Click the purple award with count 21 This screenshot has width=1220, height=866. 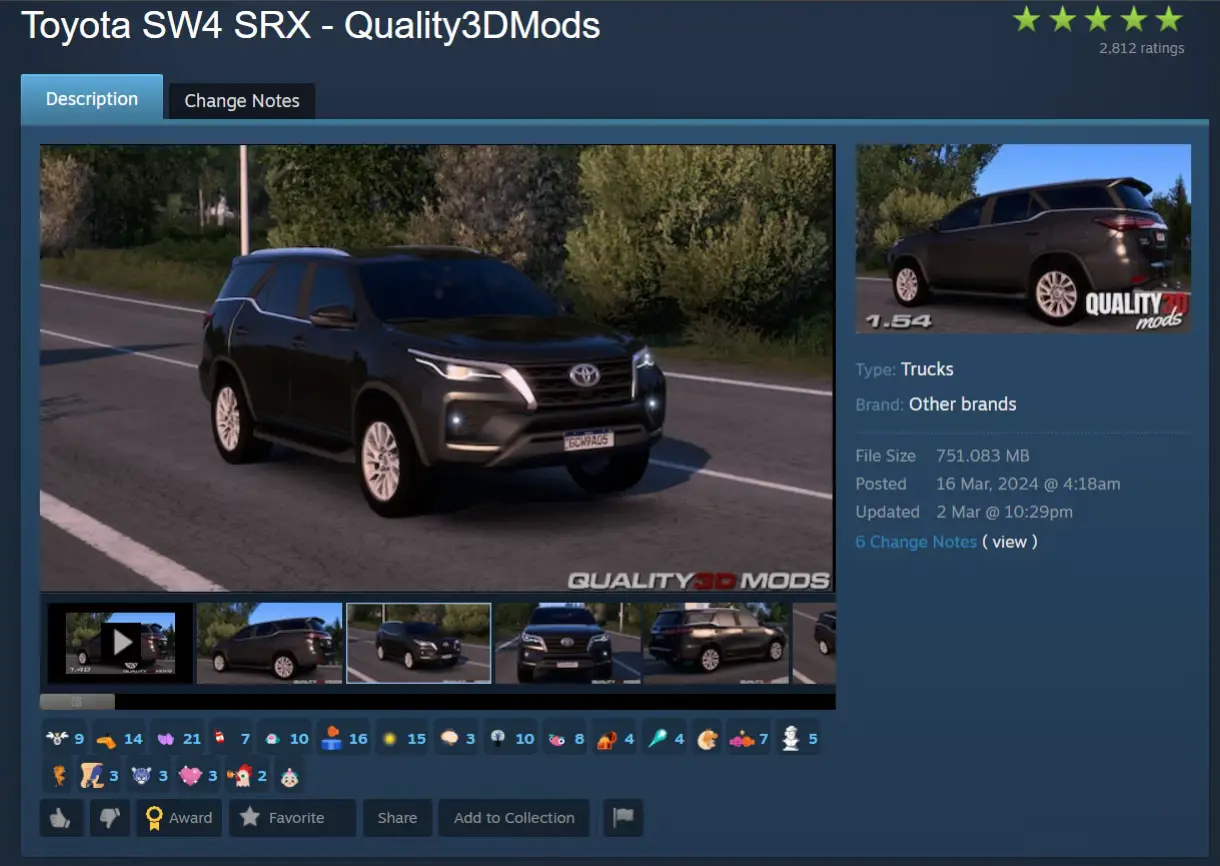click(x=178, y=739)
